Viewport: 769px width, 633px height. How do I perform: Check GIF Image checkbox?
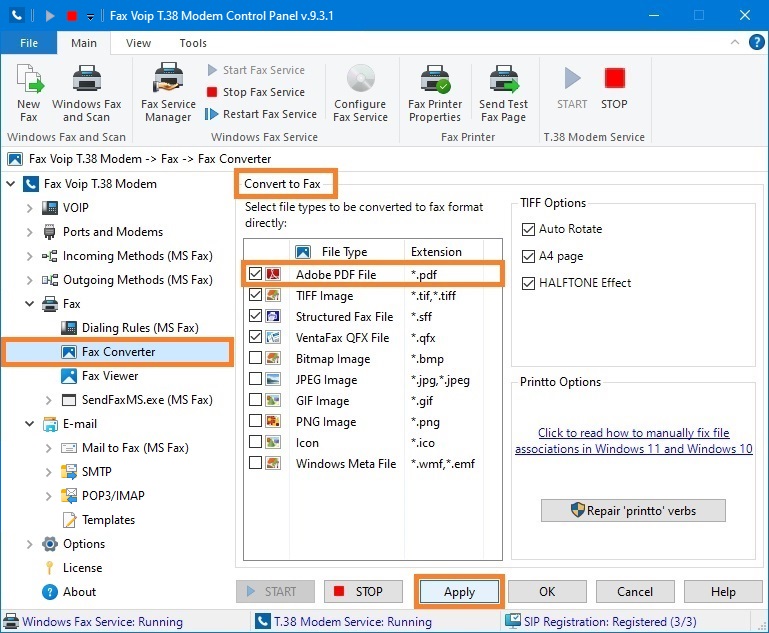click(256, 400)
